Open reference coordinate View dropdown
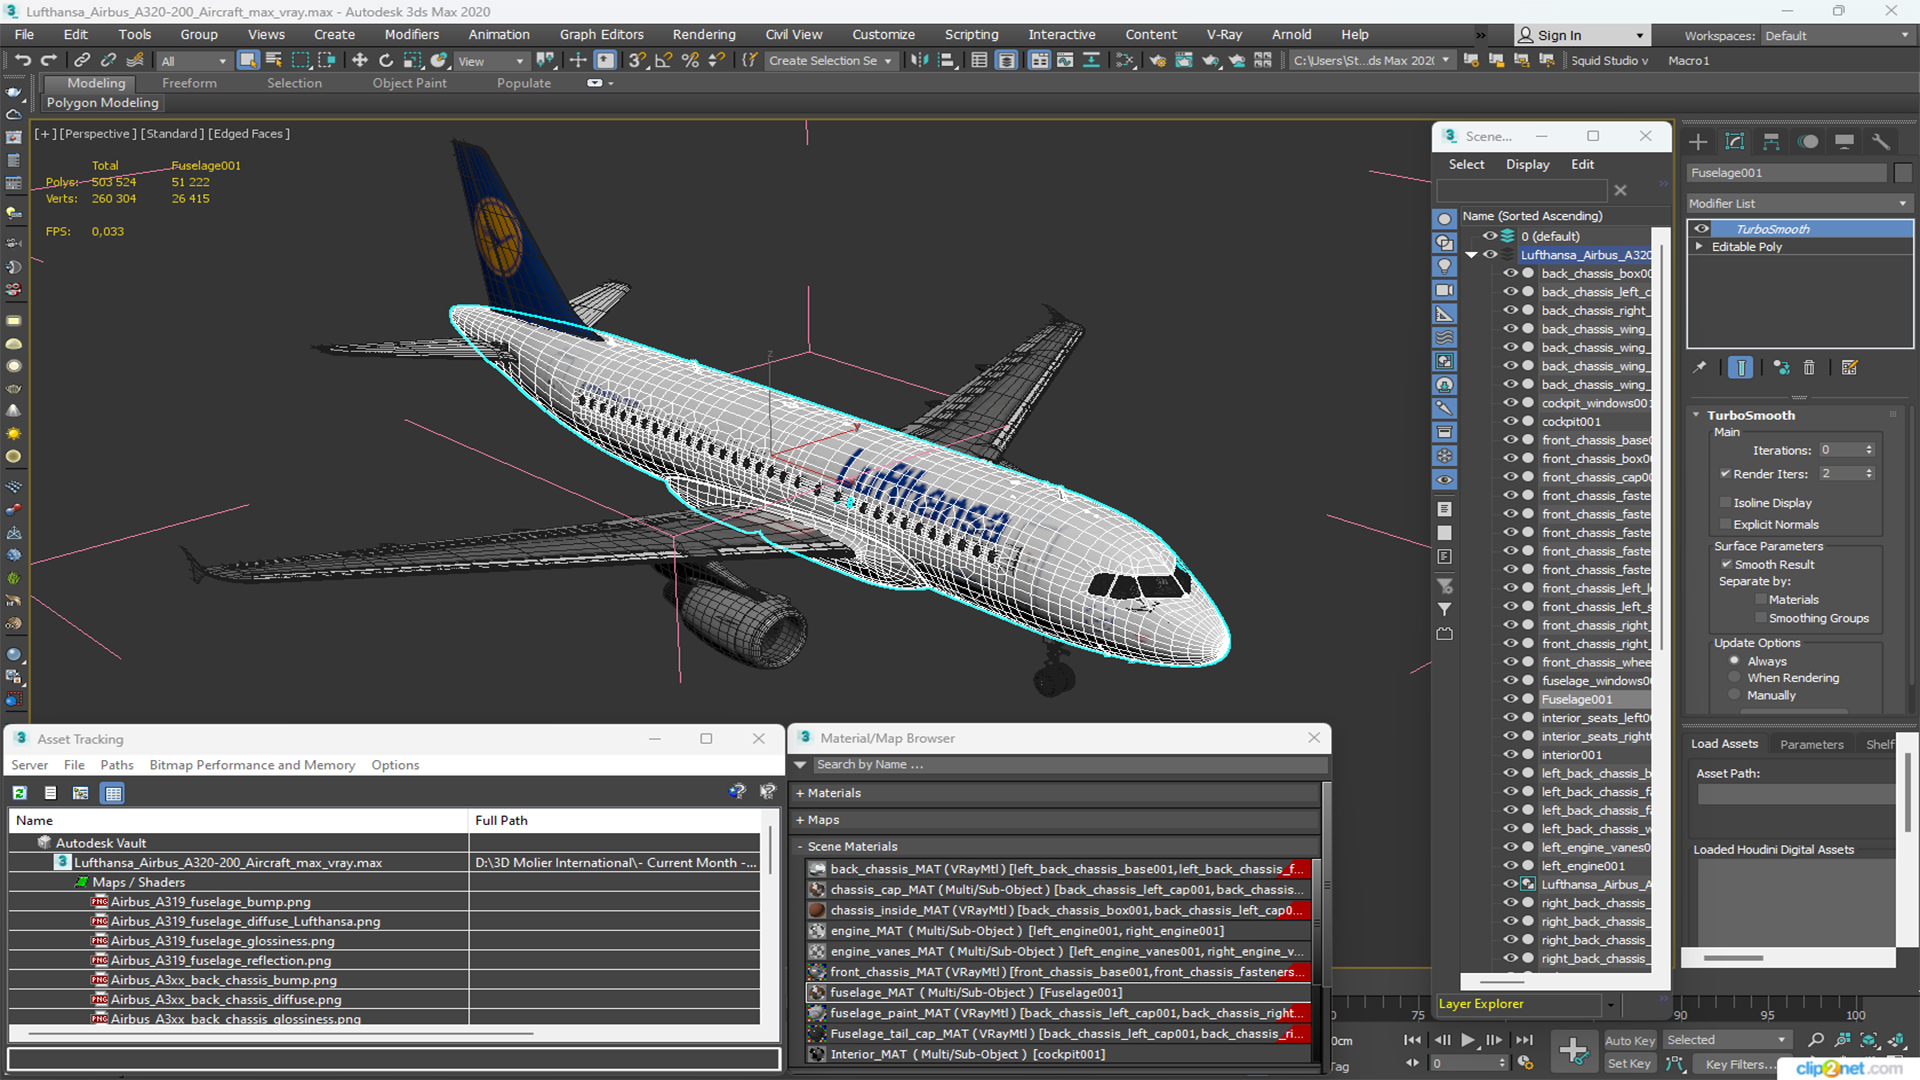Viewport: 1920px width, 1080px height. tap(490, 61)
